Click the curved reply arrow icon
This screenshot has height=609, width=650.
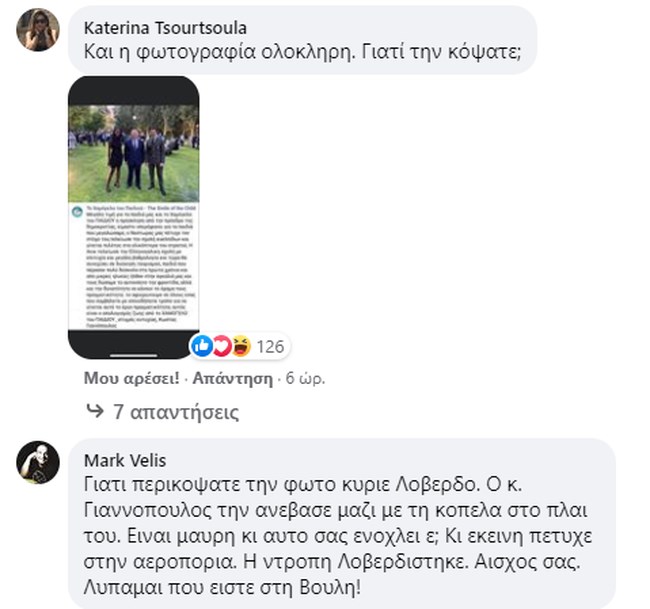[95, 411]
